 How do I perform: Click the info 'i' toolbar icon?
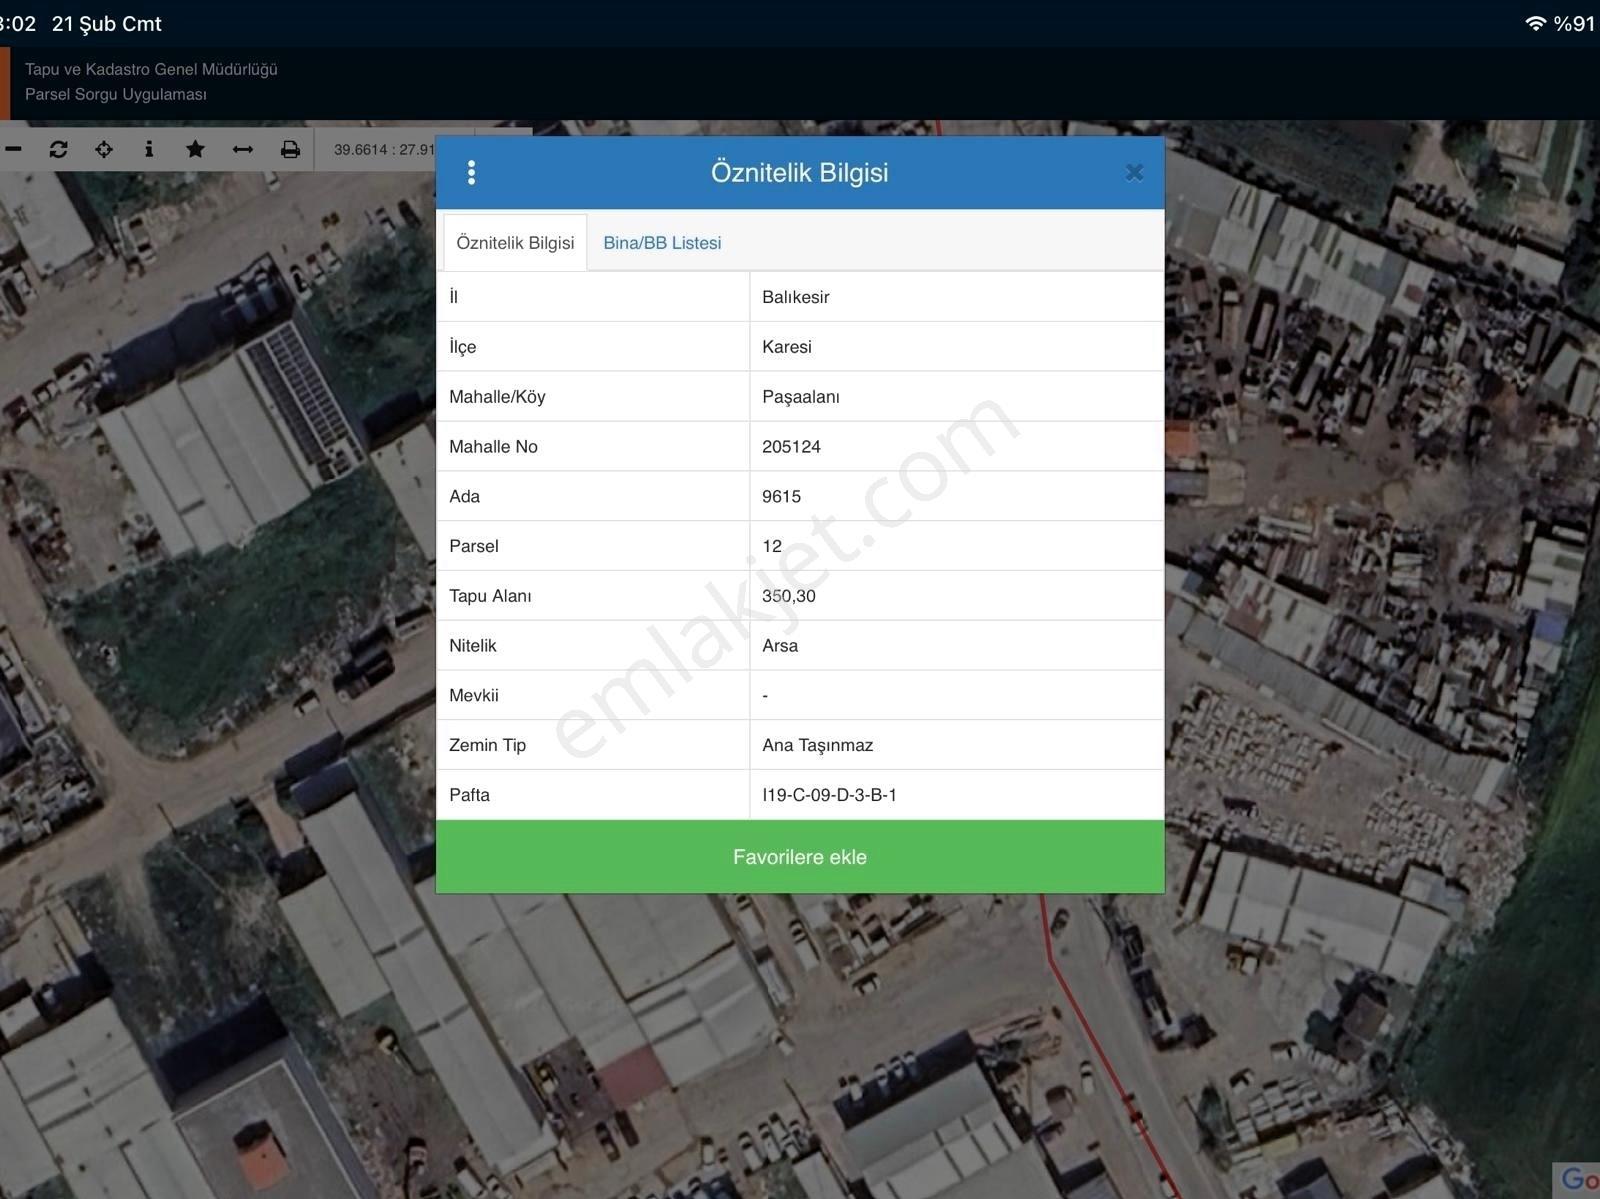point(149,149)
